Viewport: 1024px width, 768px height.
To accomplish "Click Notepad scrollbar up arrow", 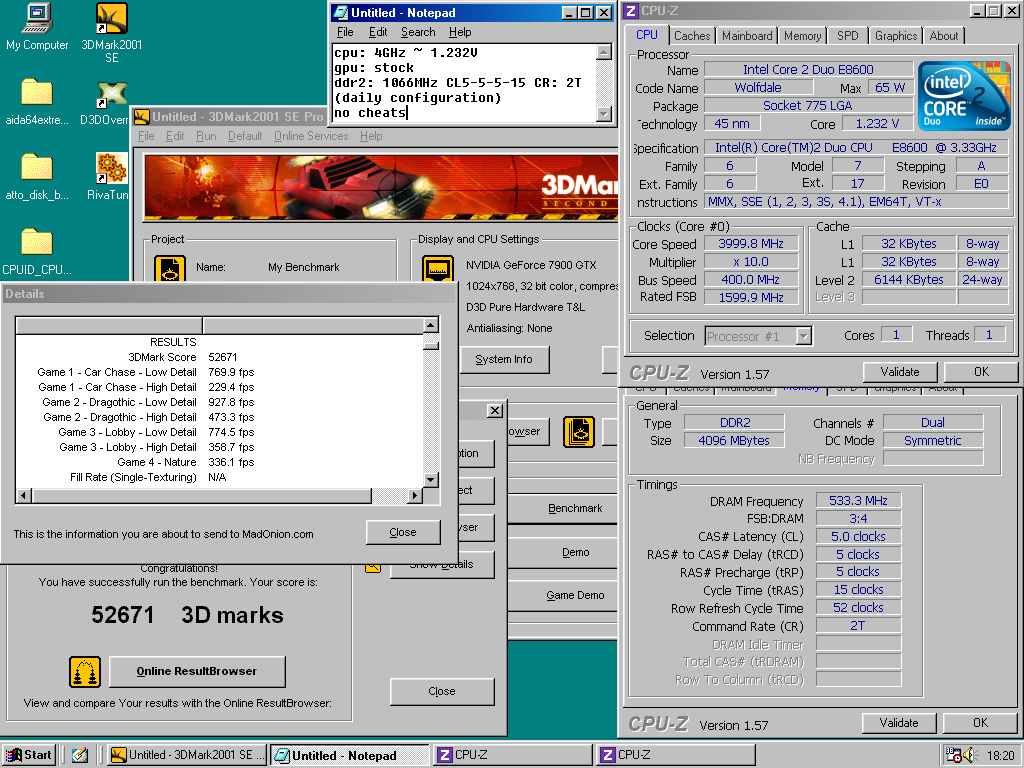I will click(x=603, y=52).
